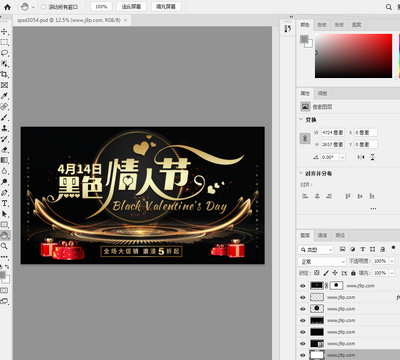Select the Brush tool
The image size is (400, 360).
point(4,117)
